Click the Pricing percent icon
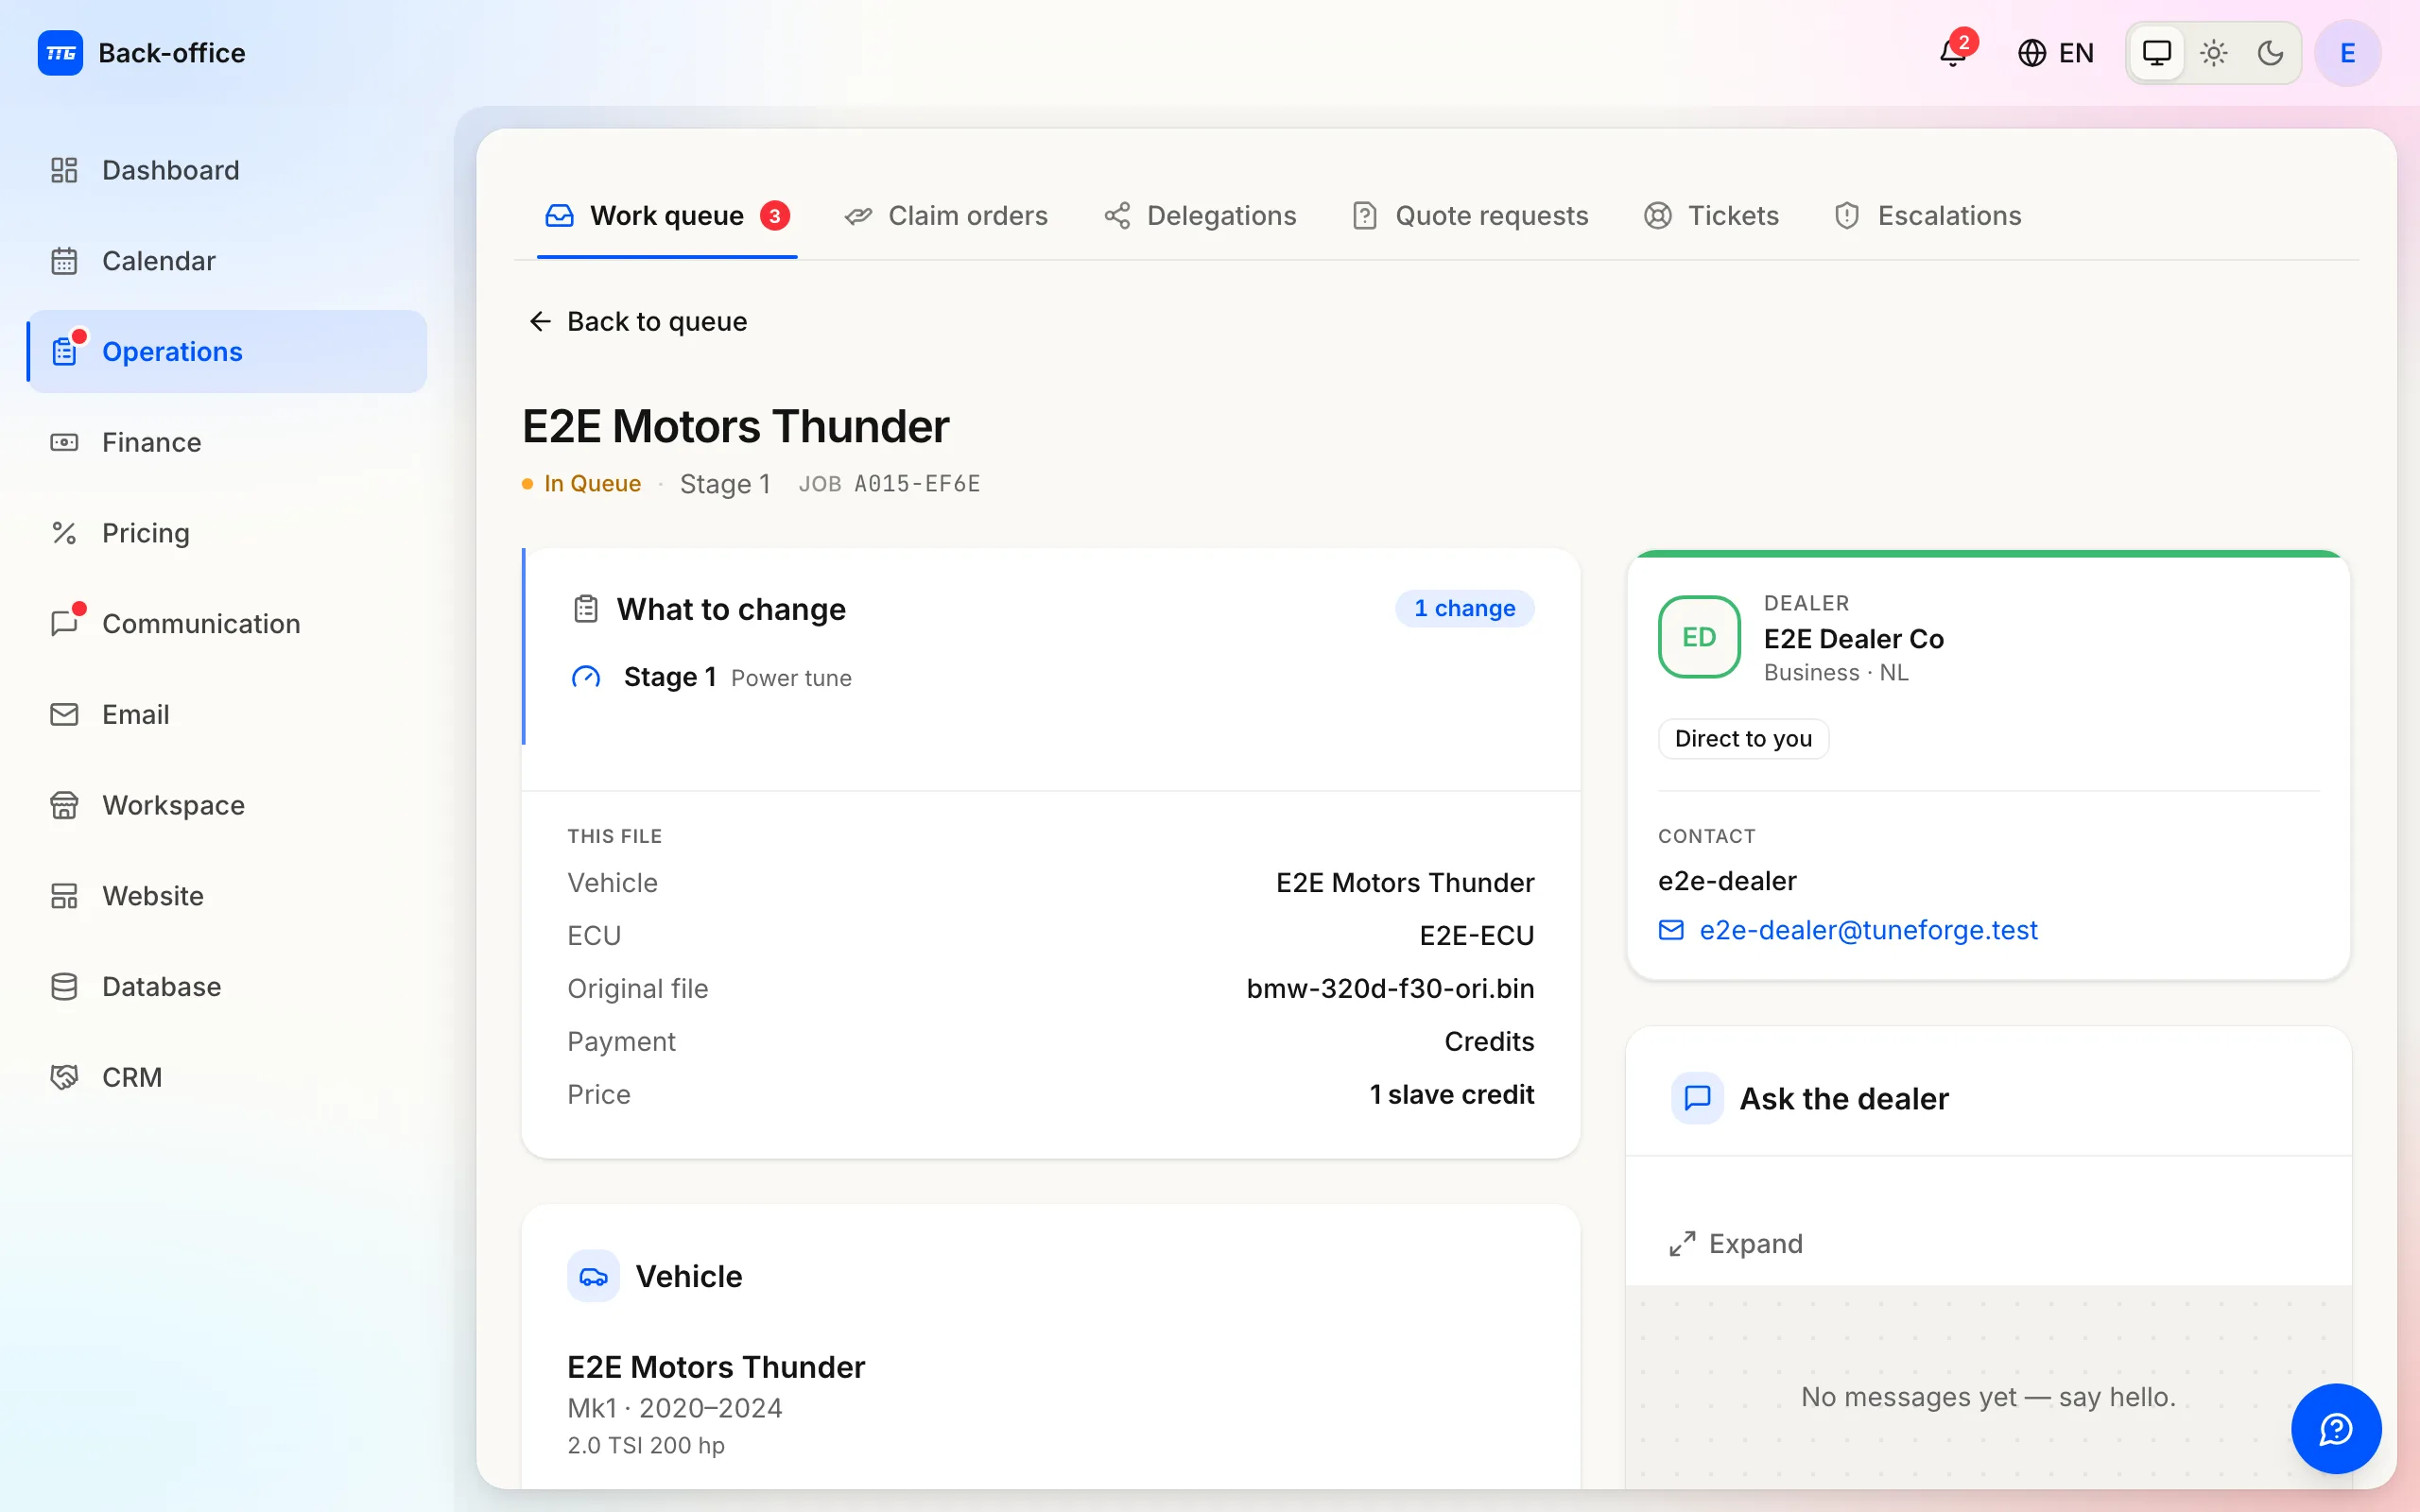2420x1512 pixels. coord(64,533)
